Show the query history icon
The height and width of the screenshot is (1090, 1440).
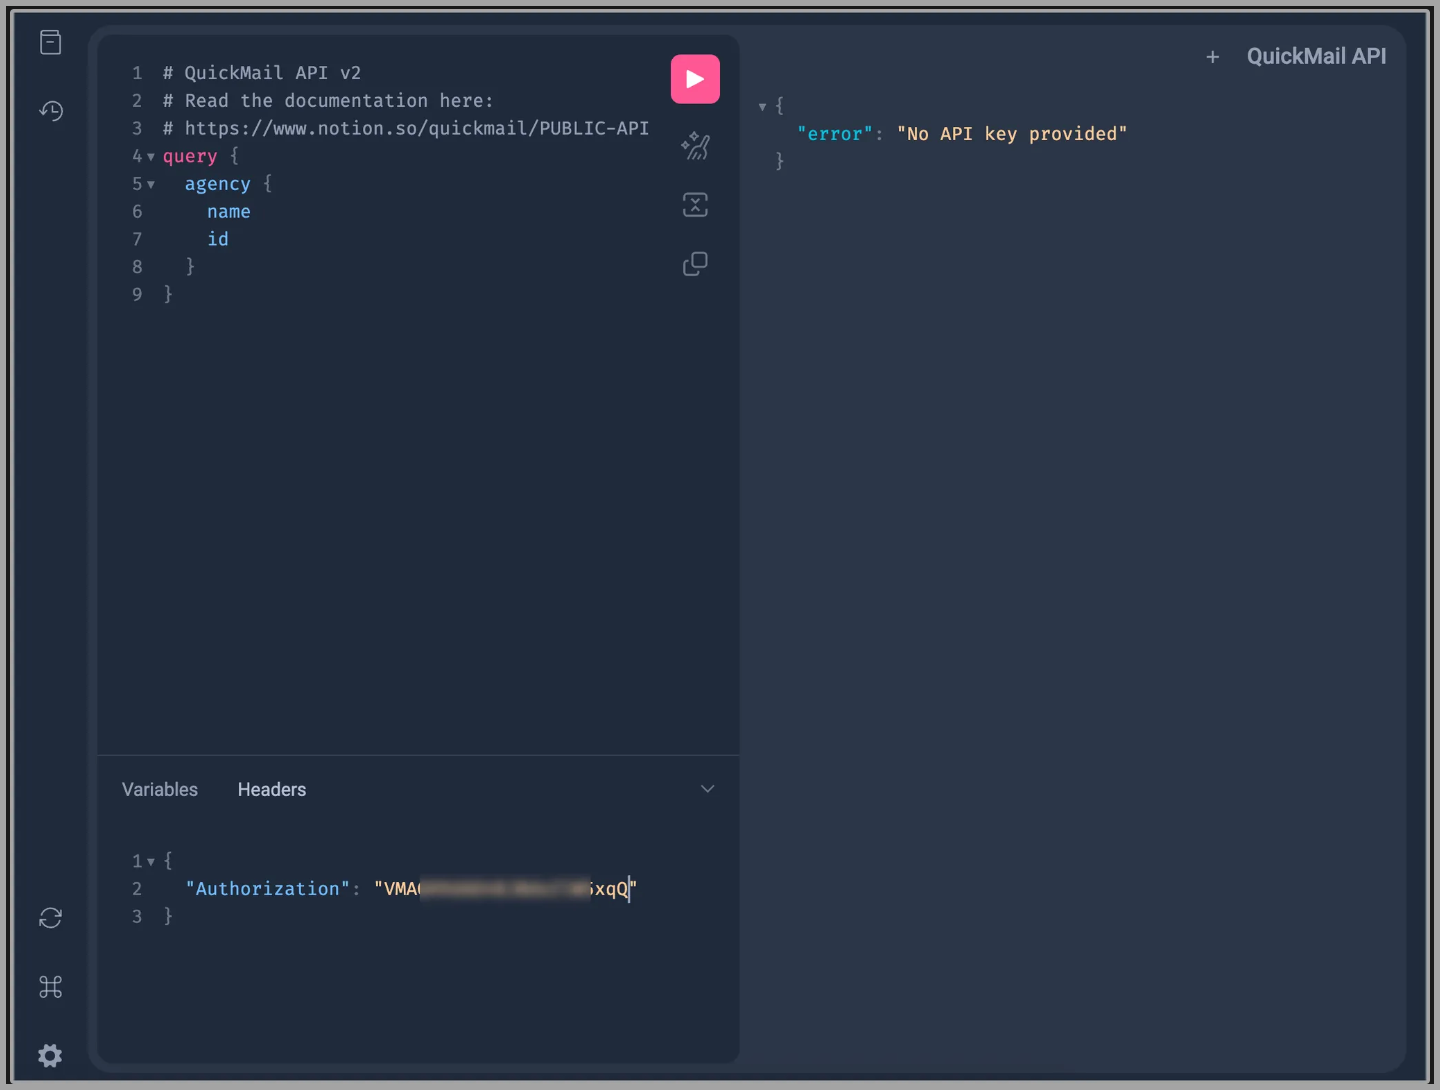coord(50,110)
